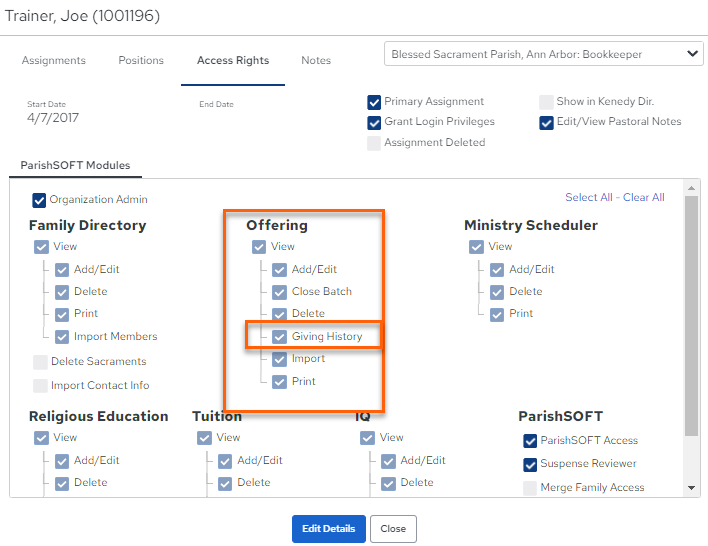
Task: Uncheck Giving History under Offering
Action: pos(279,336)
